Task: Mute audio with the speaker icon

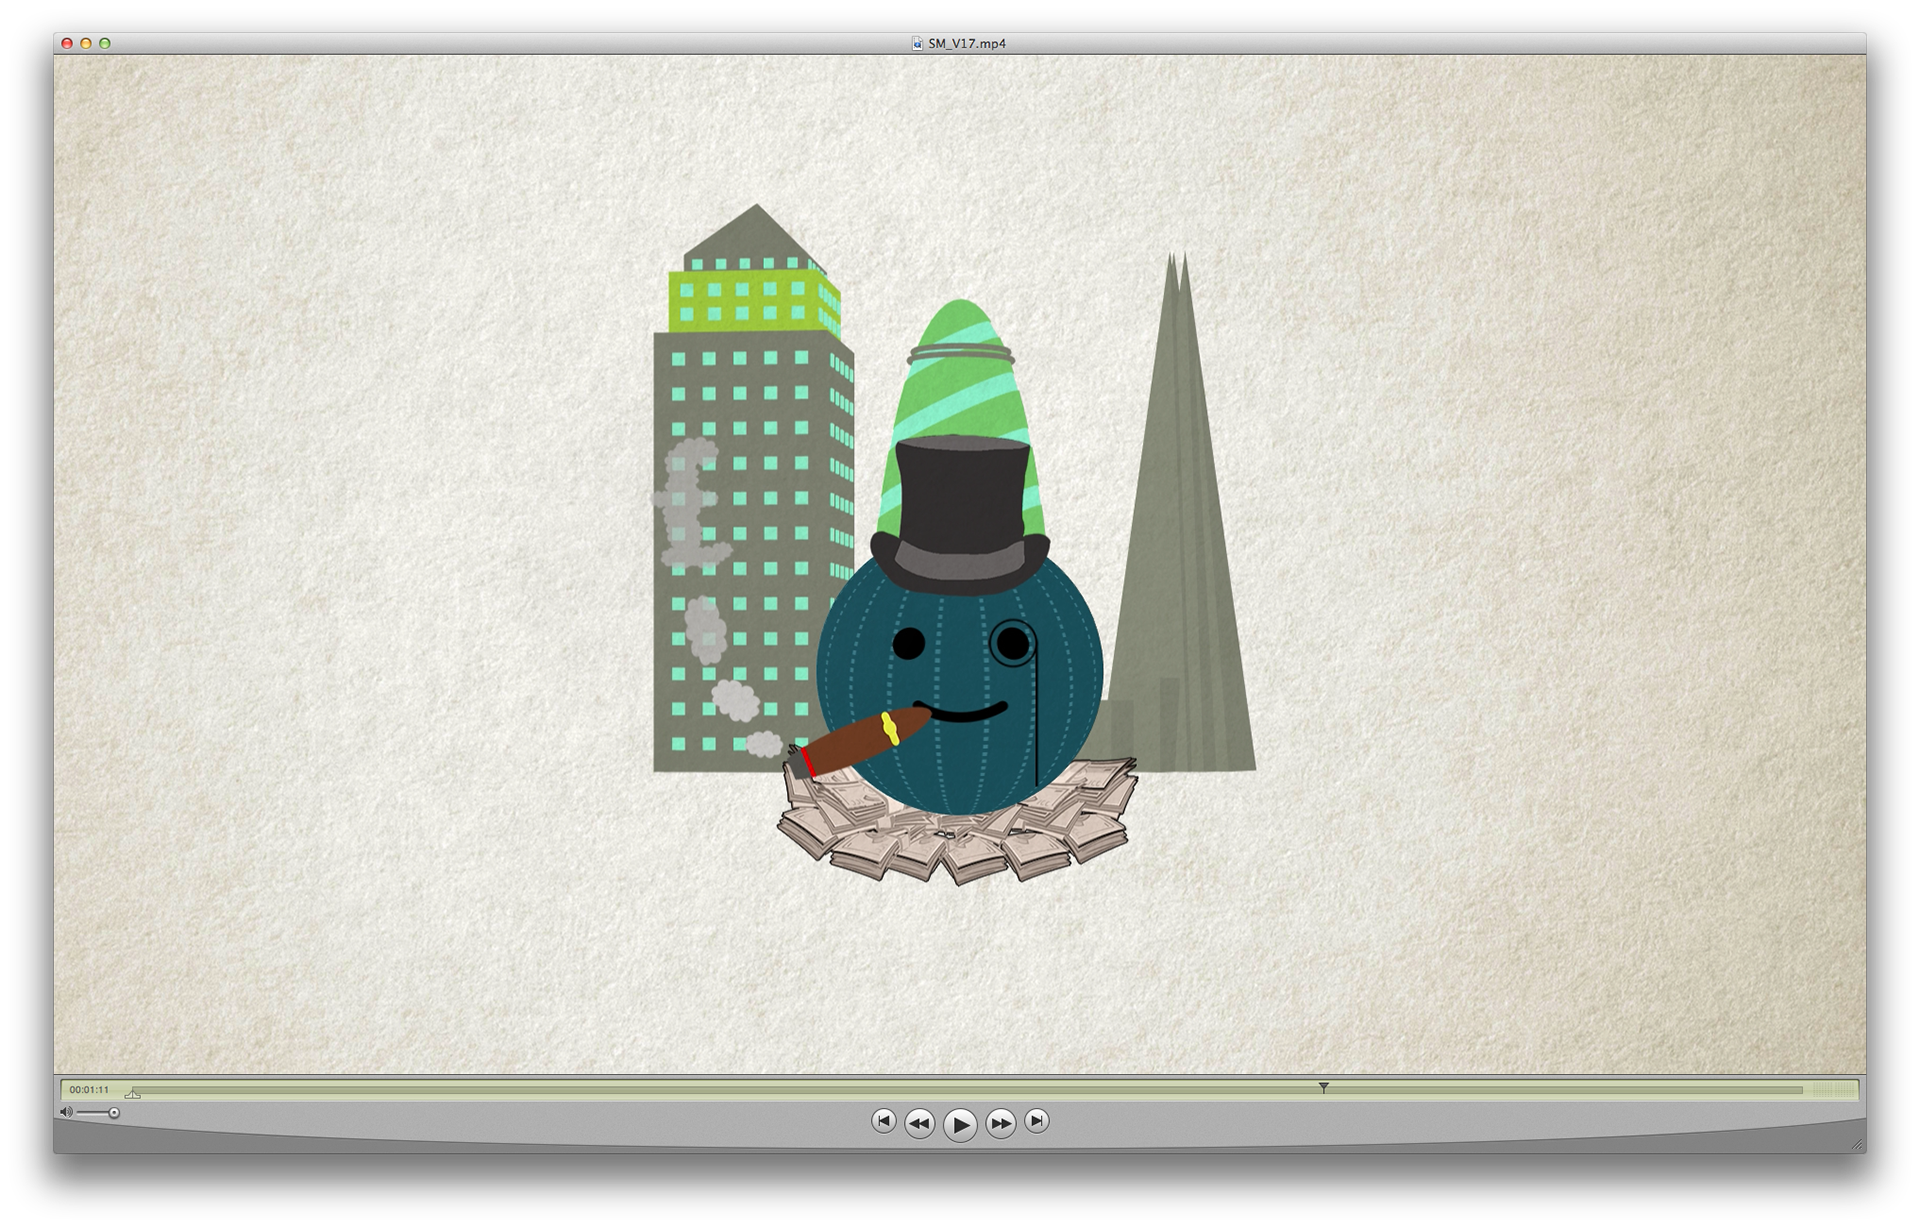Action: click(66, 1112)
